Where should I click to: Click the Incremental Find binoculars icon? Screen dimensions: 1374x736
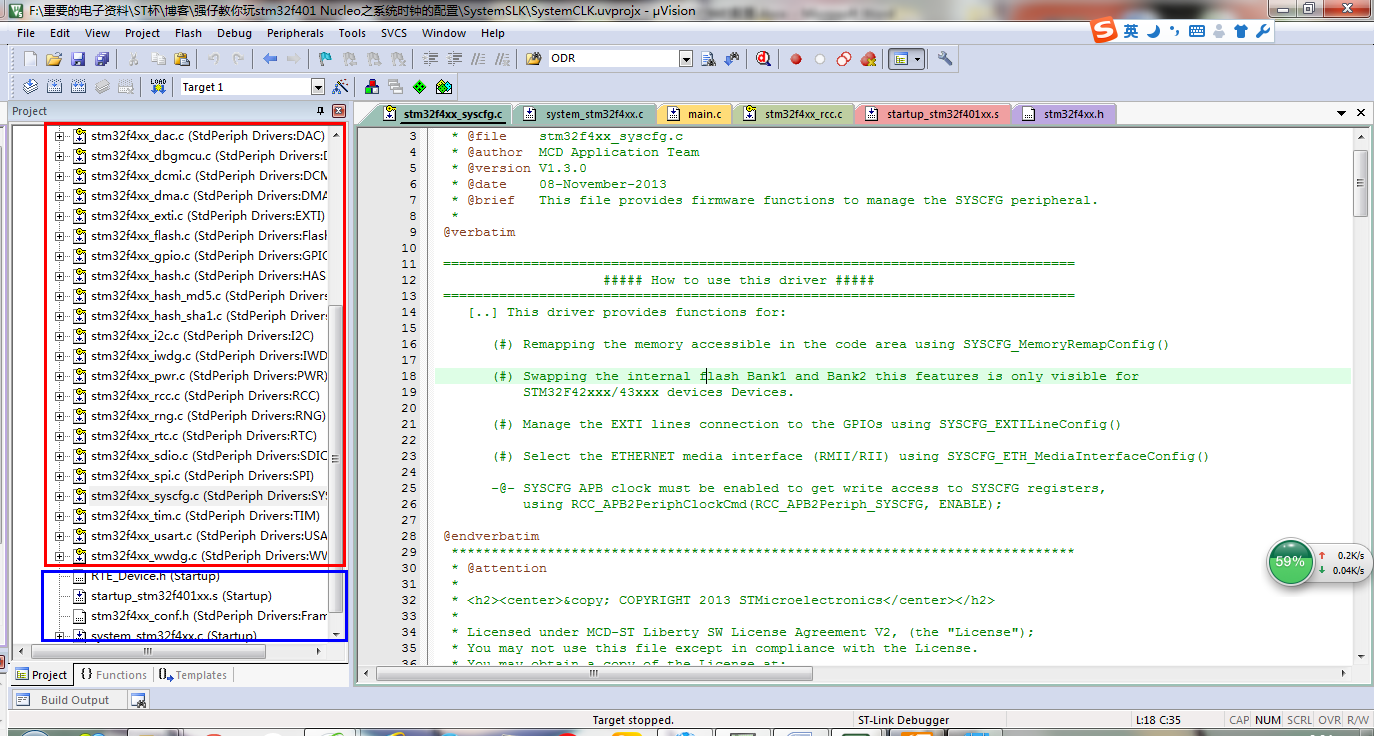click(732, 59)
